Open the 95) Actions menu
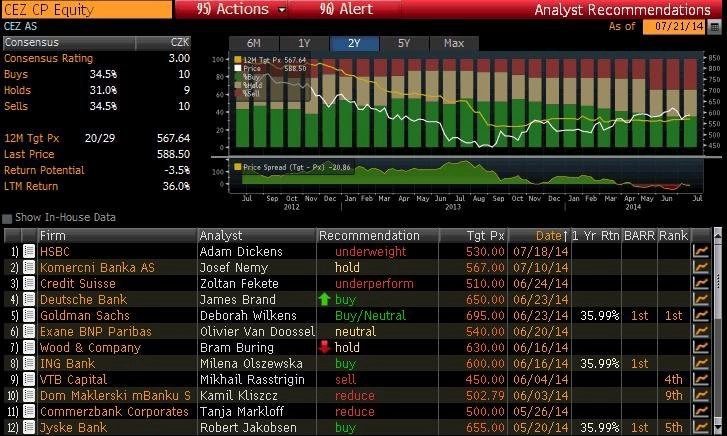The image size is (727, 436). 233,9
